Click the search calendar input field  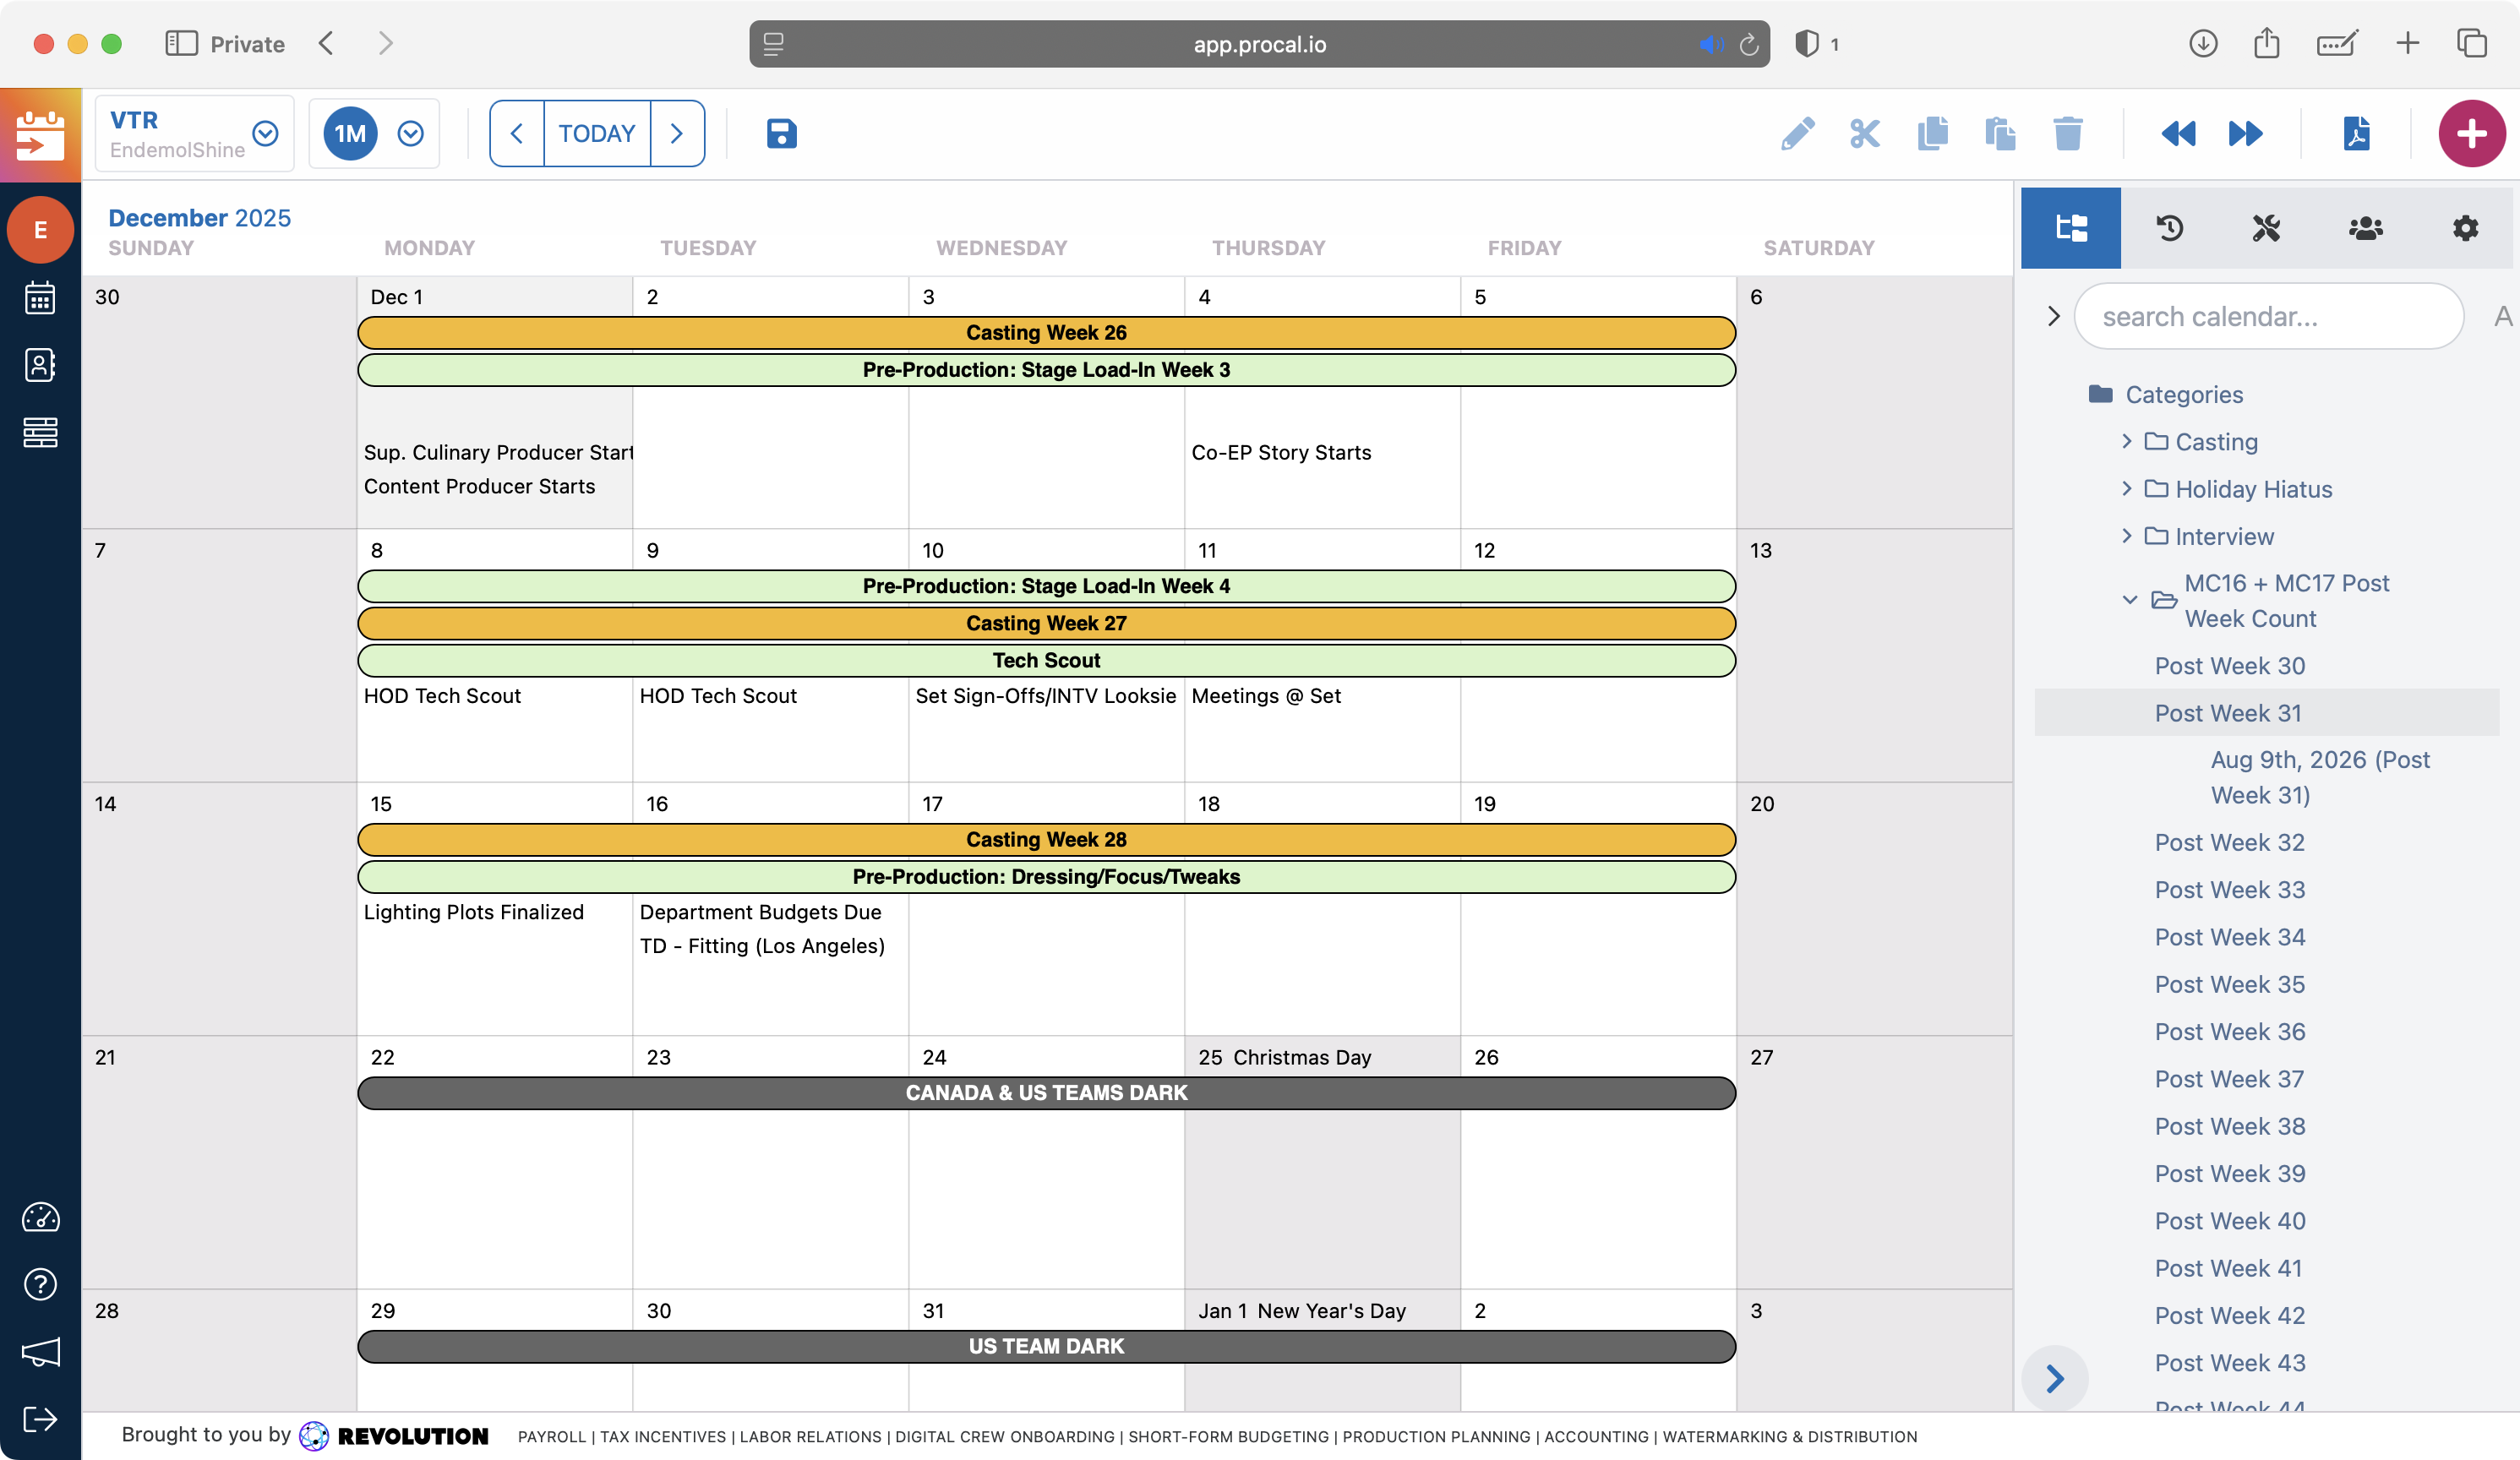tap(2269, 316)
